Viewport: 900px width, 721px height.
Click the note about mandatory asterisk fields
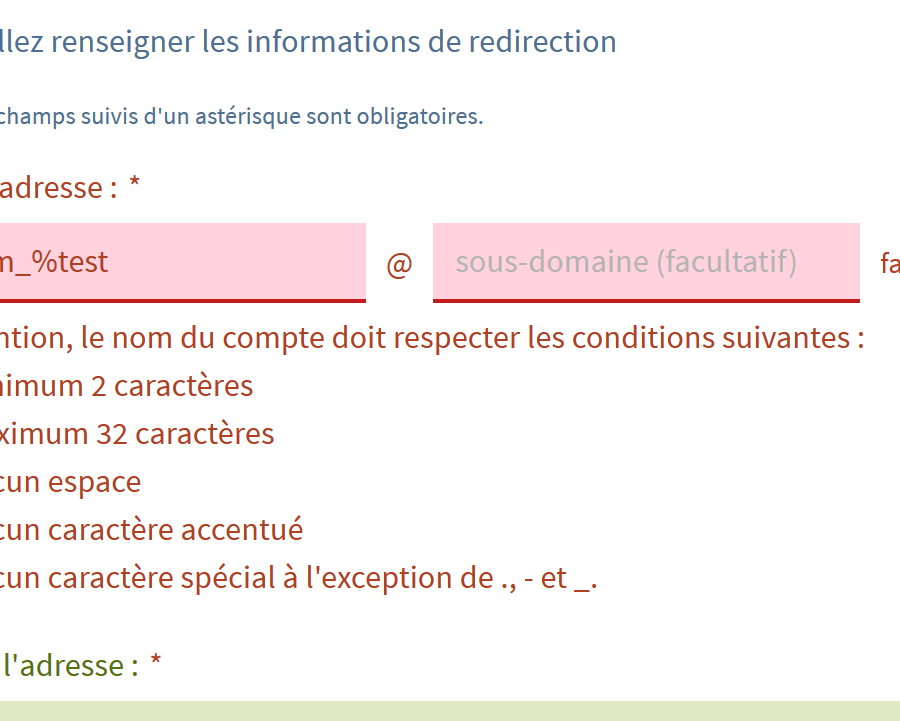240,116
